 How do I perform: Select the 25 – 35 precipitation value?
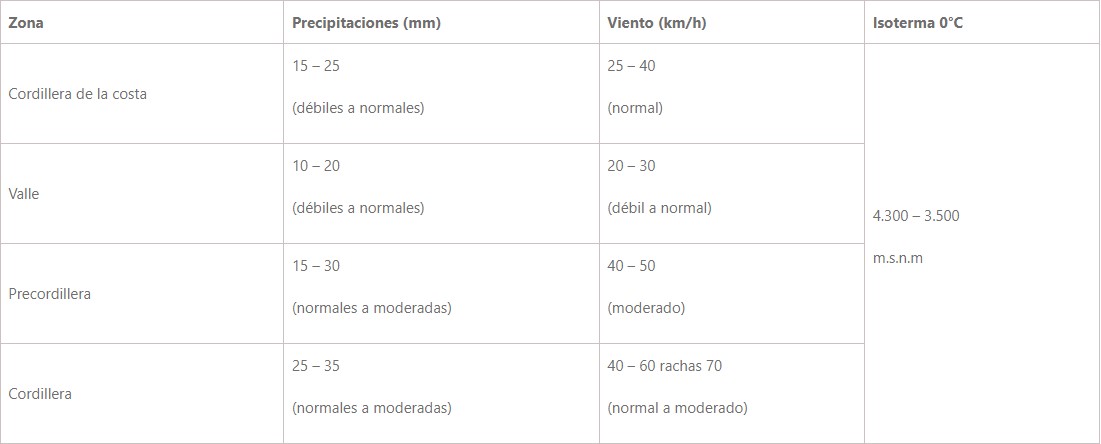pyautogui.click(x=316, y=365)
